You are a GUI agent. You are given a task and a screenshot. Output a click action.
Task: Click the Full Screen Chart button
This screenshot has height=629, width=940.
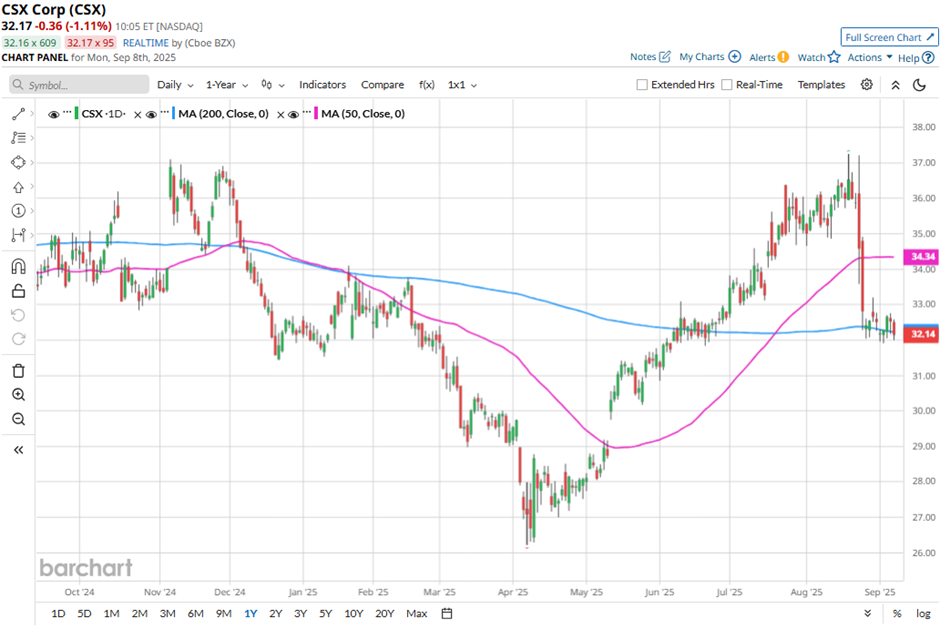pyautogui.click(x=889, y=37)
